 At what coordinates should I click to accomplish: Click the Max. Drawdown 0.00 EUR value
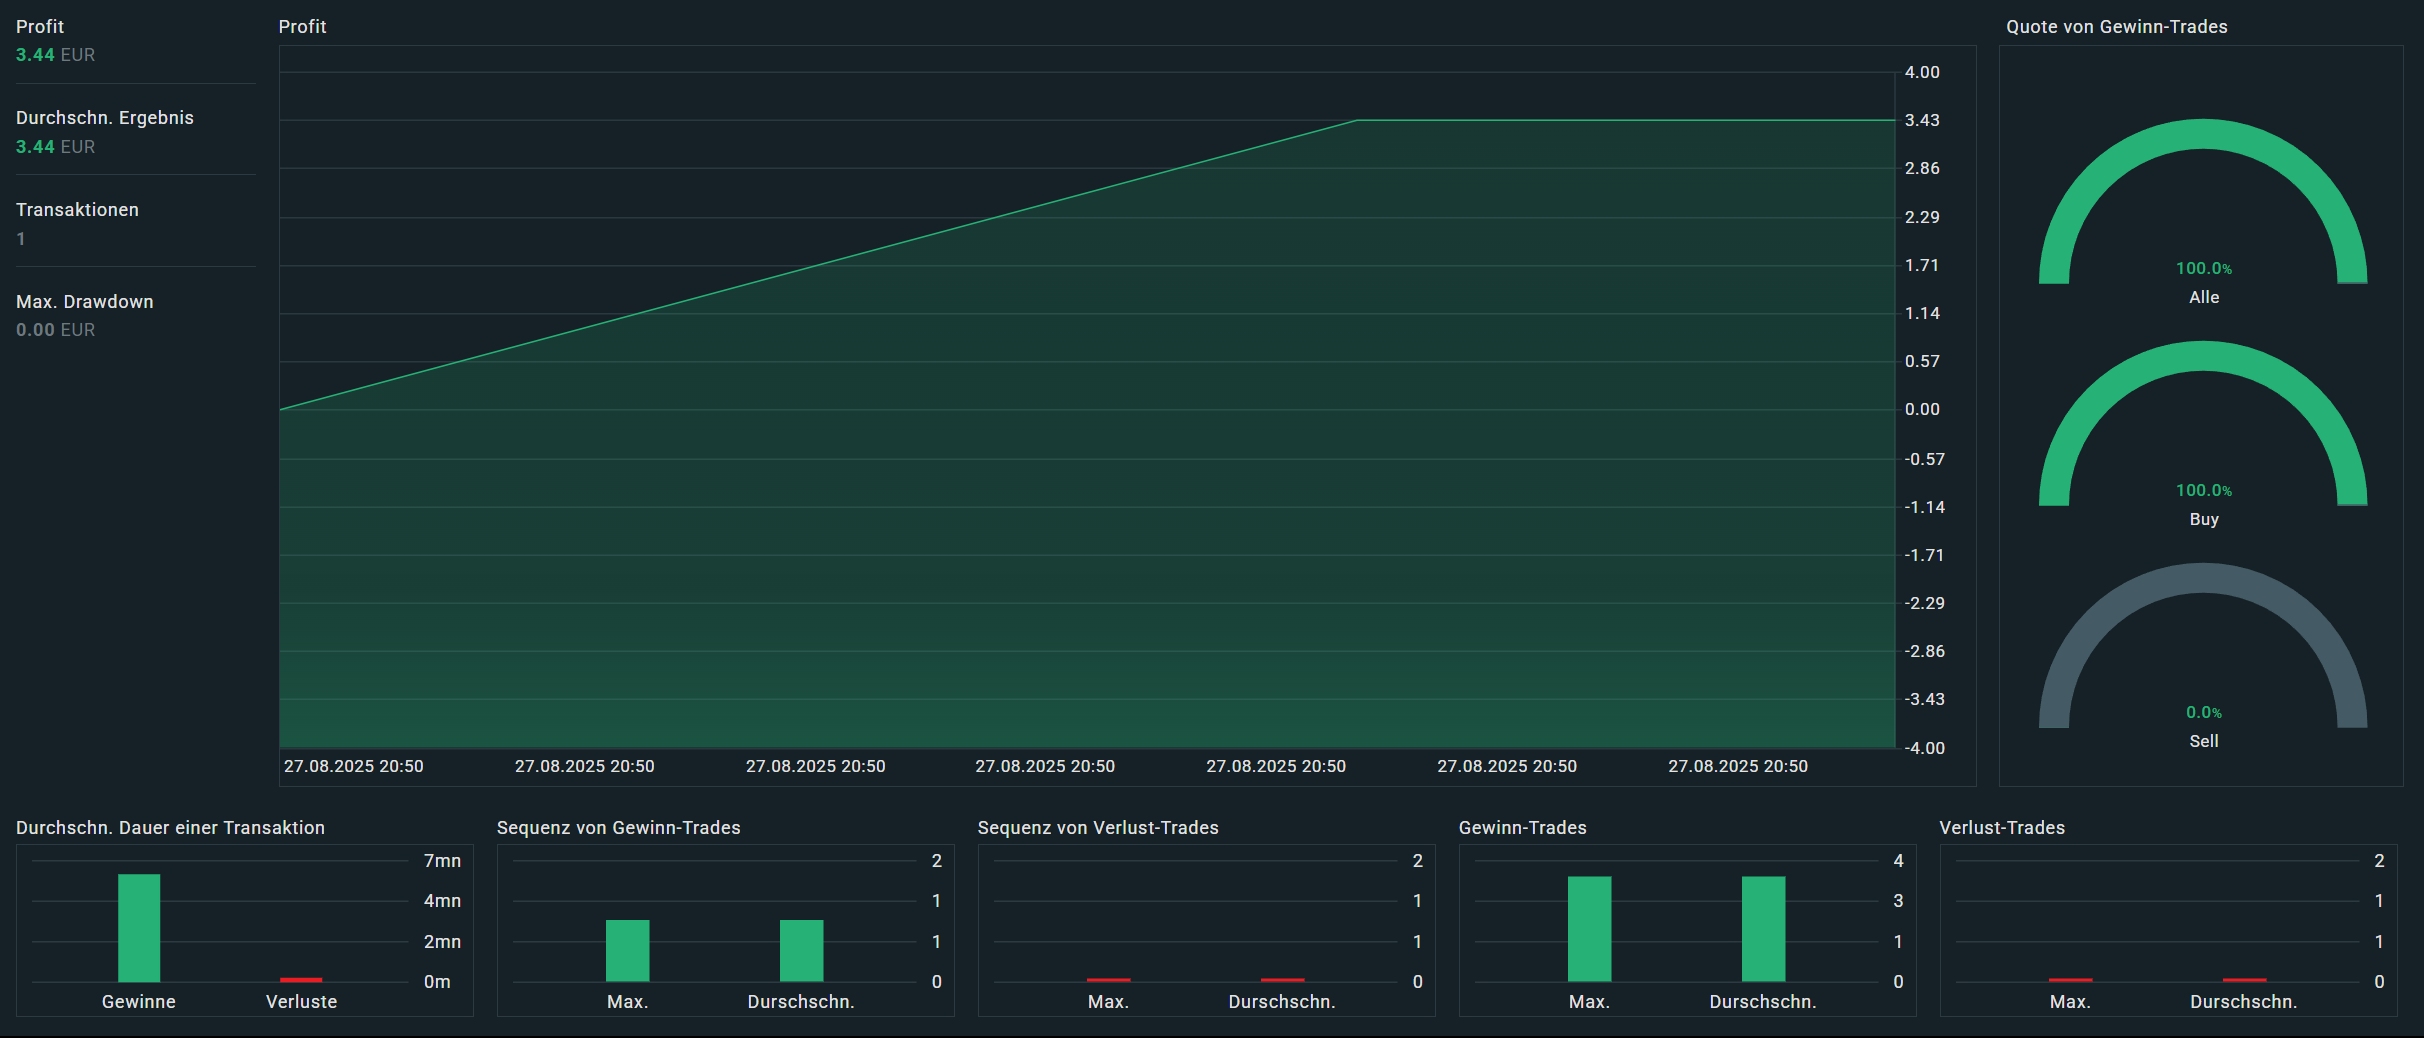(x=55, y=330)
